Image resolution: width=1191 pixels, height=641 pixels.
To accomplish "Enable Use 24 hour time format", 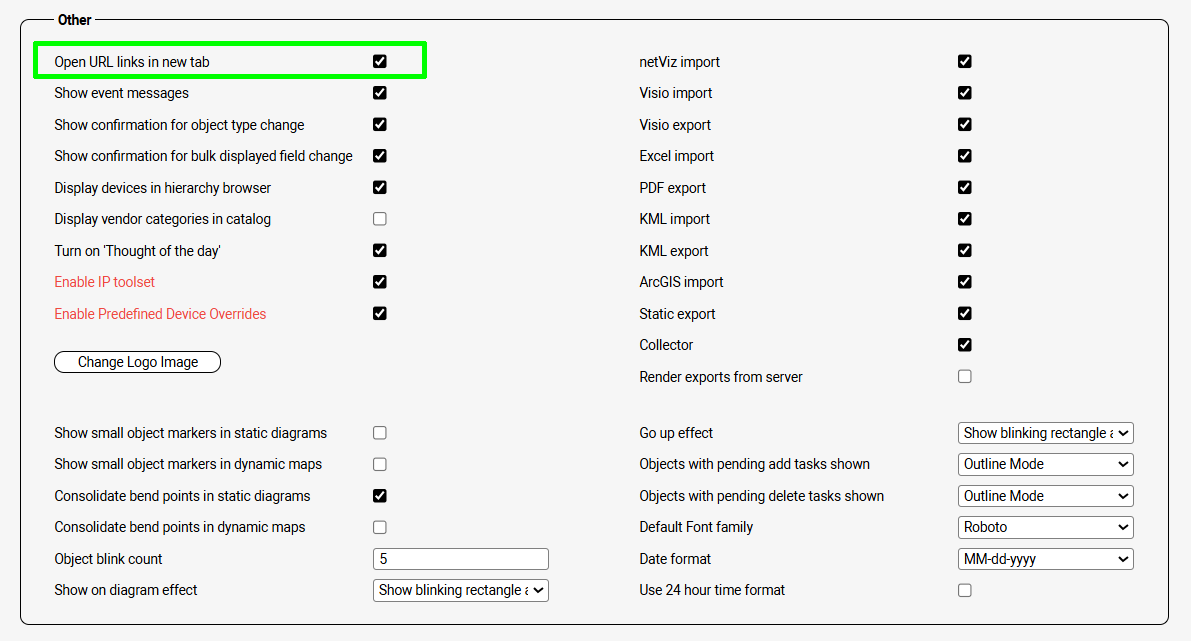I will [965, 590].
